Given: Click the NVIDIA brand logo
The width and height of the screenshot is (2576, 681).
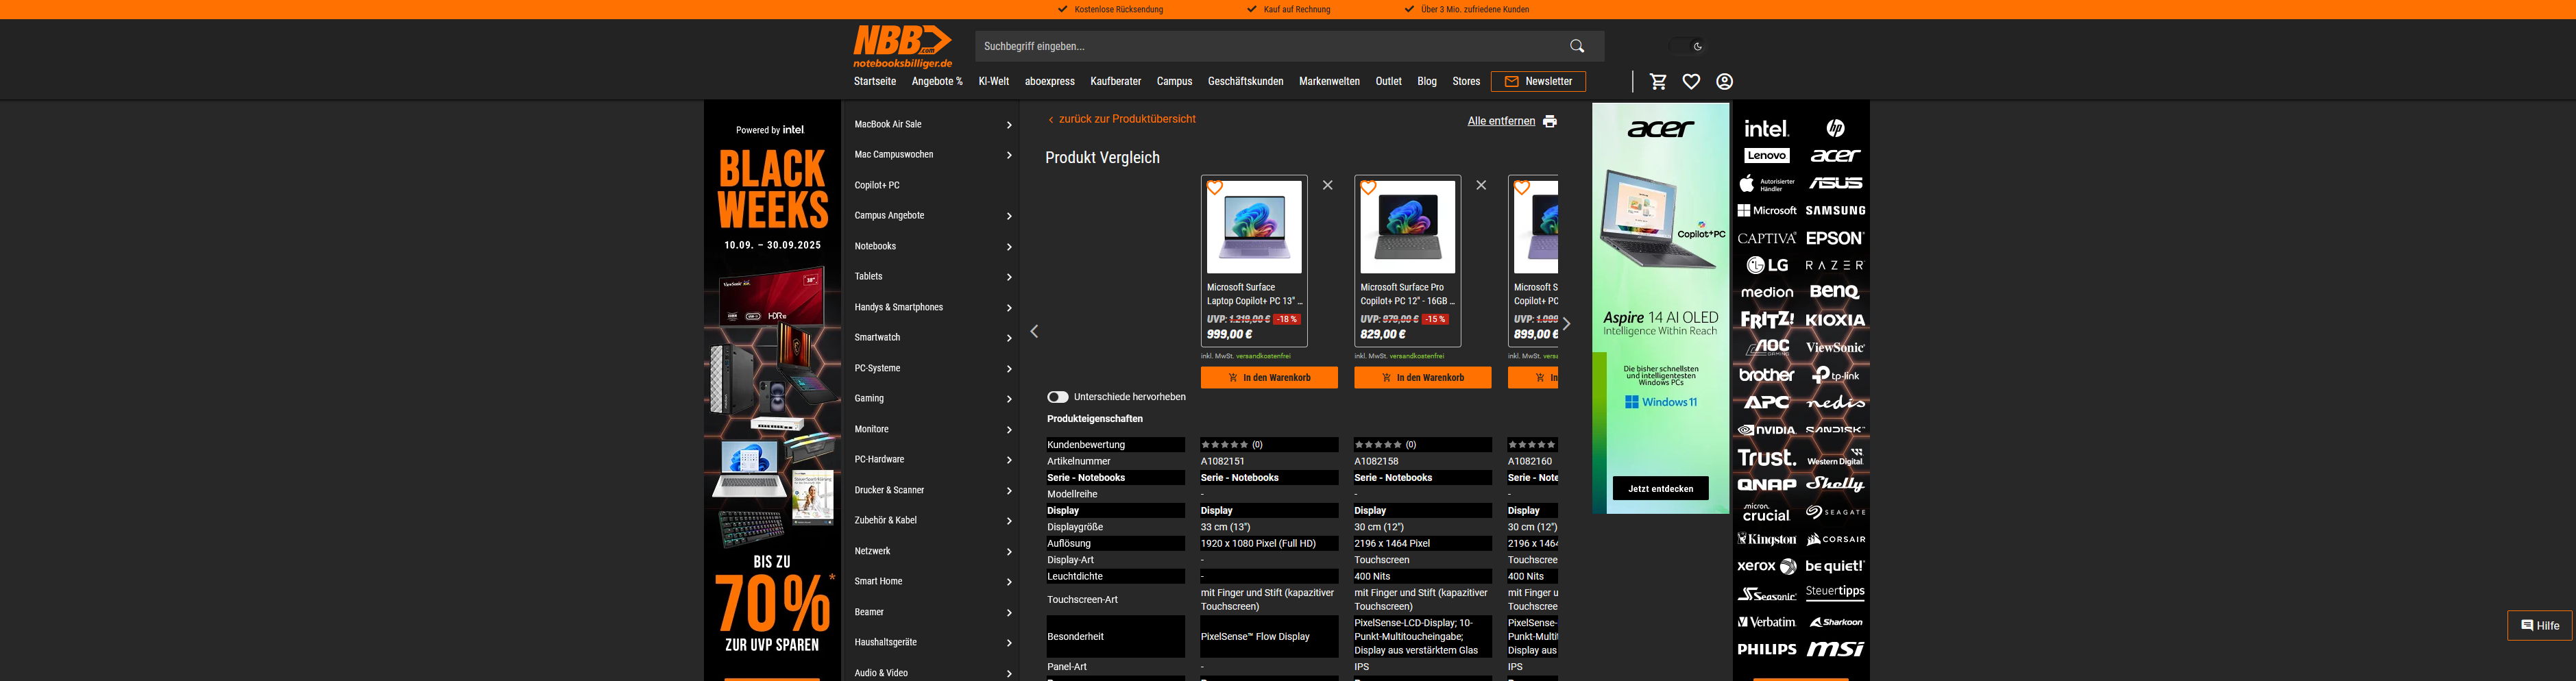Looking at the screenshot, I should tap(1766, 430).
